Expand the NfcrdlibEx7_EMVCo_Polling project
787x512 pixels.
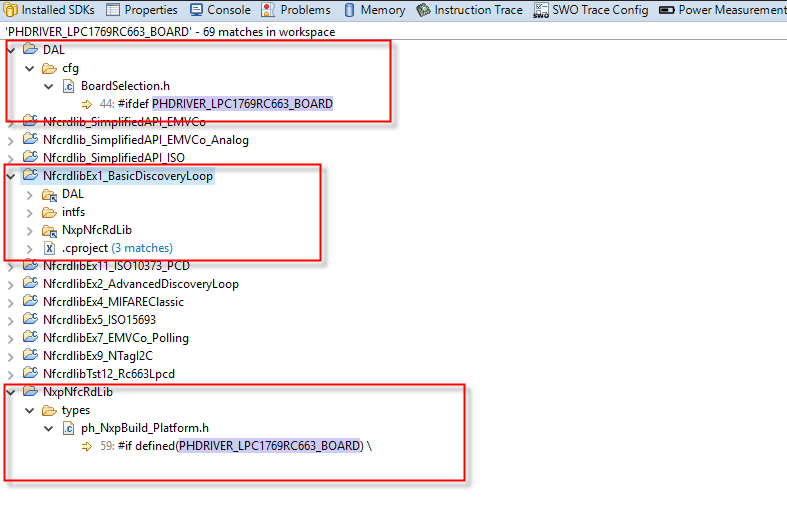[x=11, y=339]
